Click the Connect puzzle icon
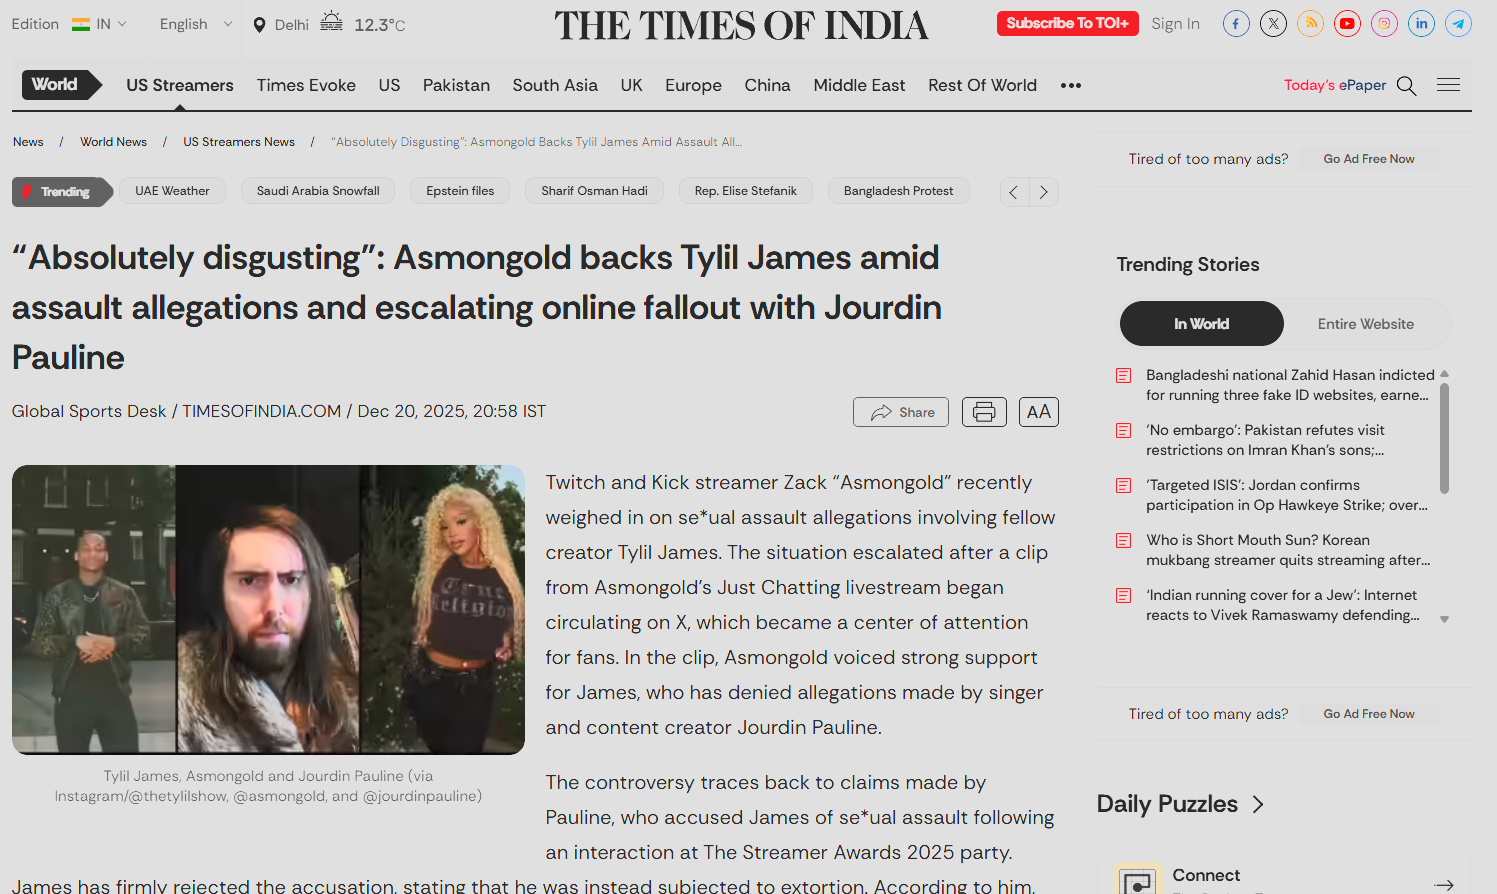The height and width of the screenshot is (894, 1497). pyautogui.click(x=1138, y=879)
